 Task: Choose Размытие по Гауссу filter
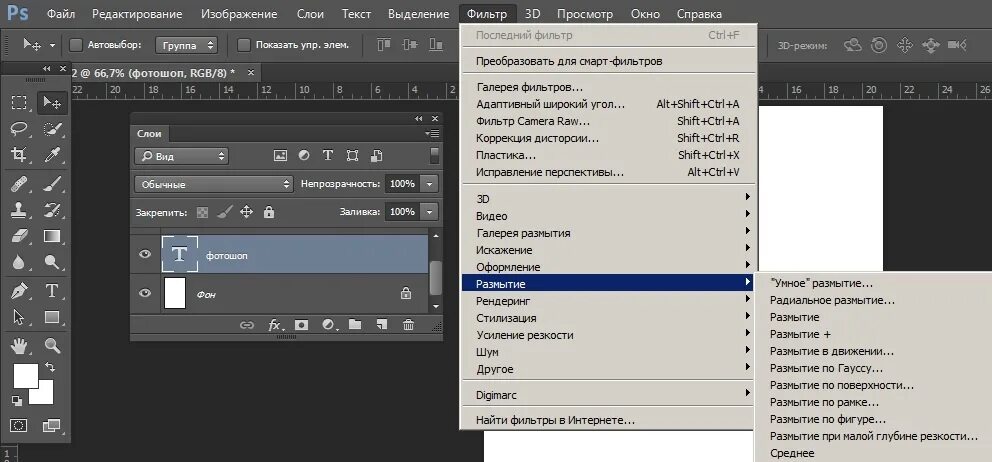click(826, 368)
